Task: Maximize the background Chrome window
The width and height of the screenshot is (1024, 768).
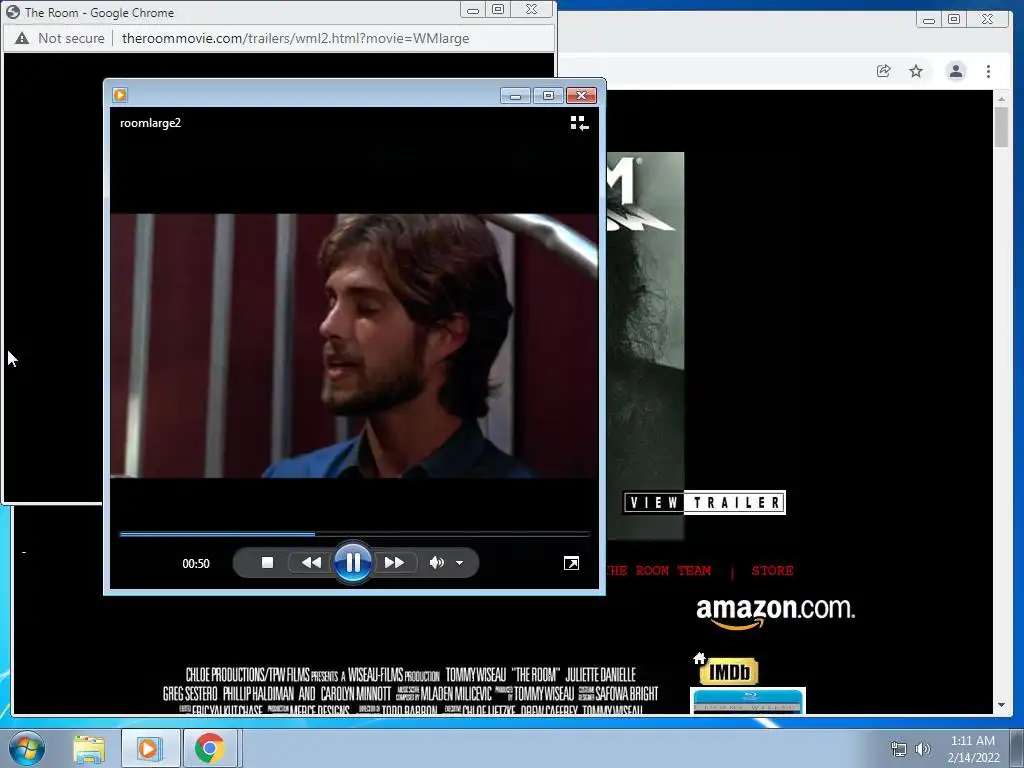Action: [954, 20]
